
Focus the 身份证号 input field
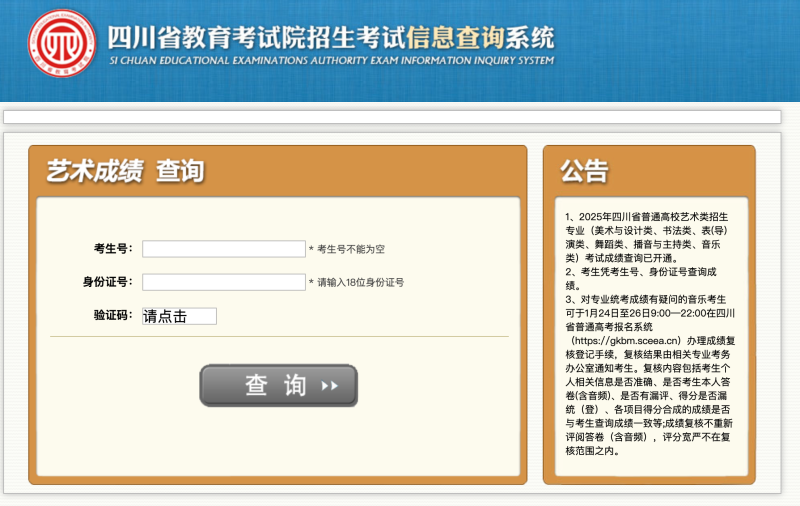[x=223, y=282]
